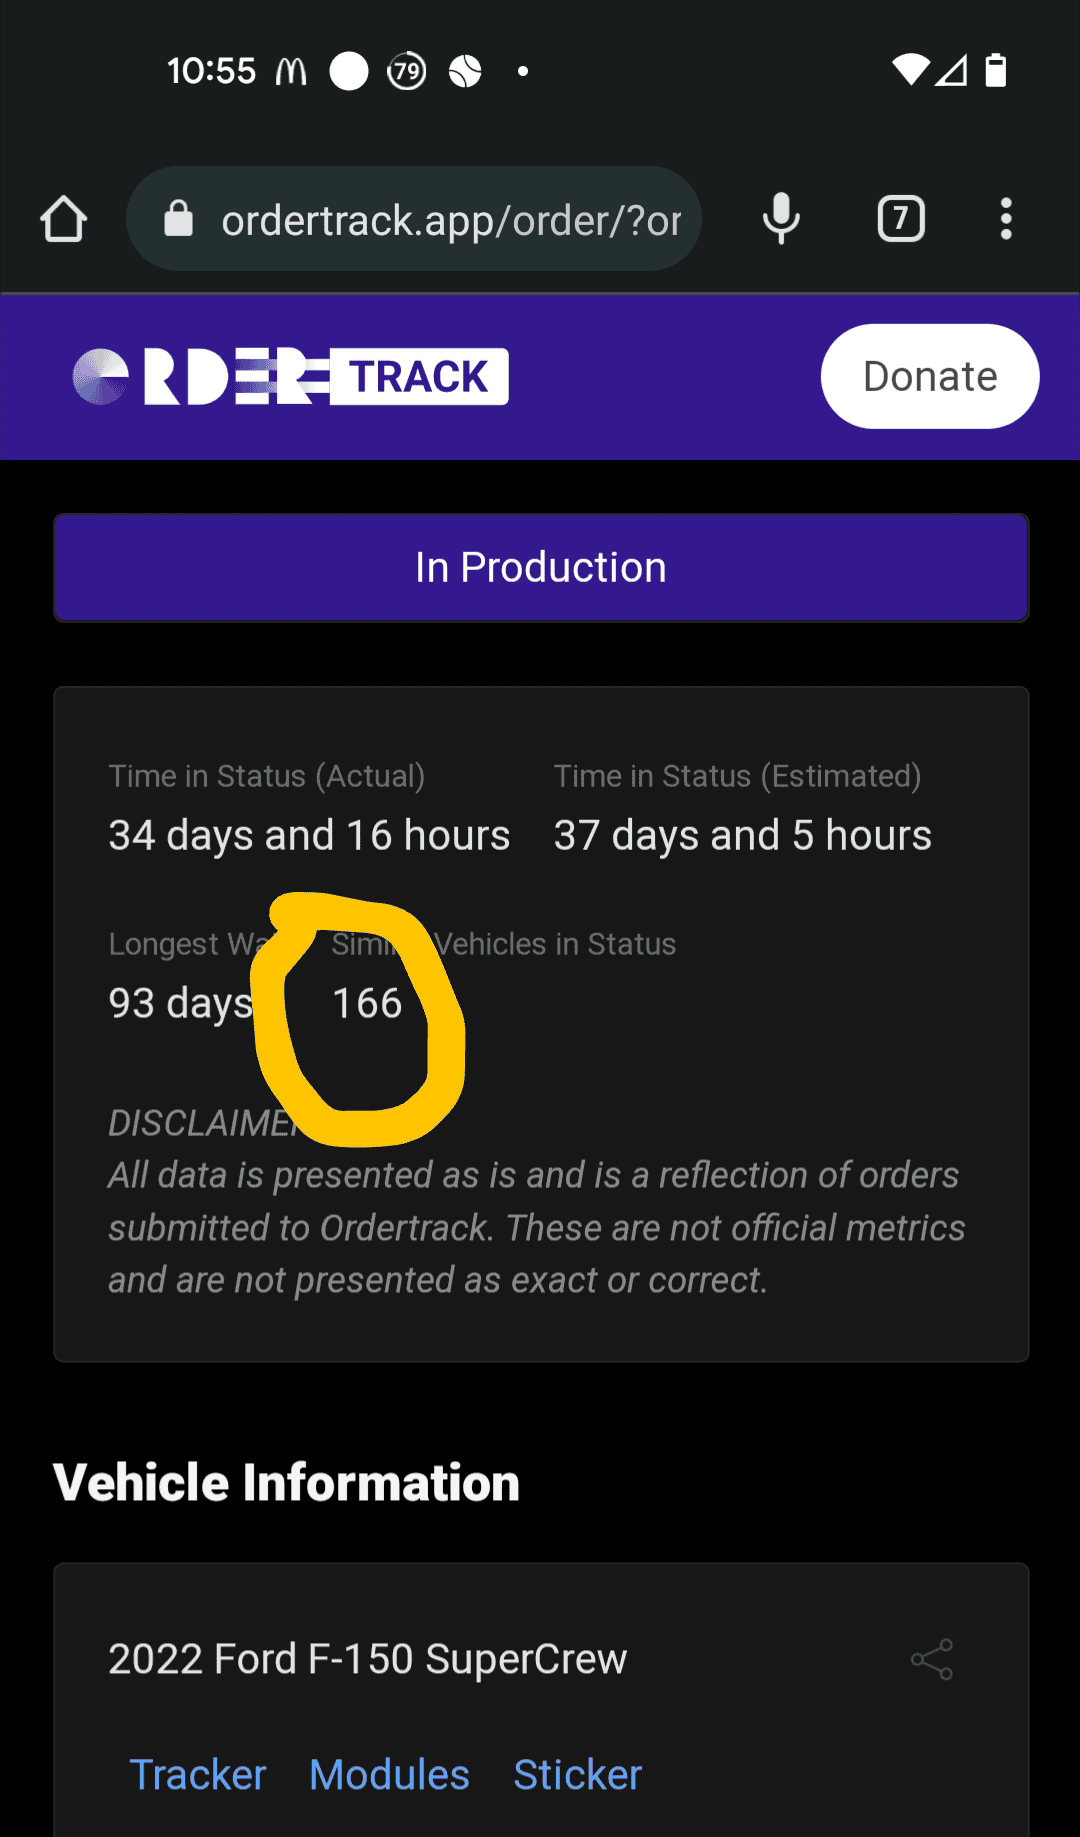
Task: Open the Tracker link
Action: click(x=198, y=1775)
